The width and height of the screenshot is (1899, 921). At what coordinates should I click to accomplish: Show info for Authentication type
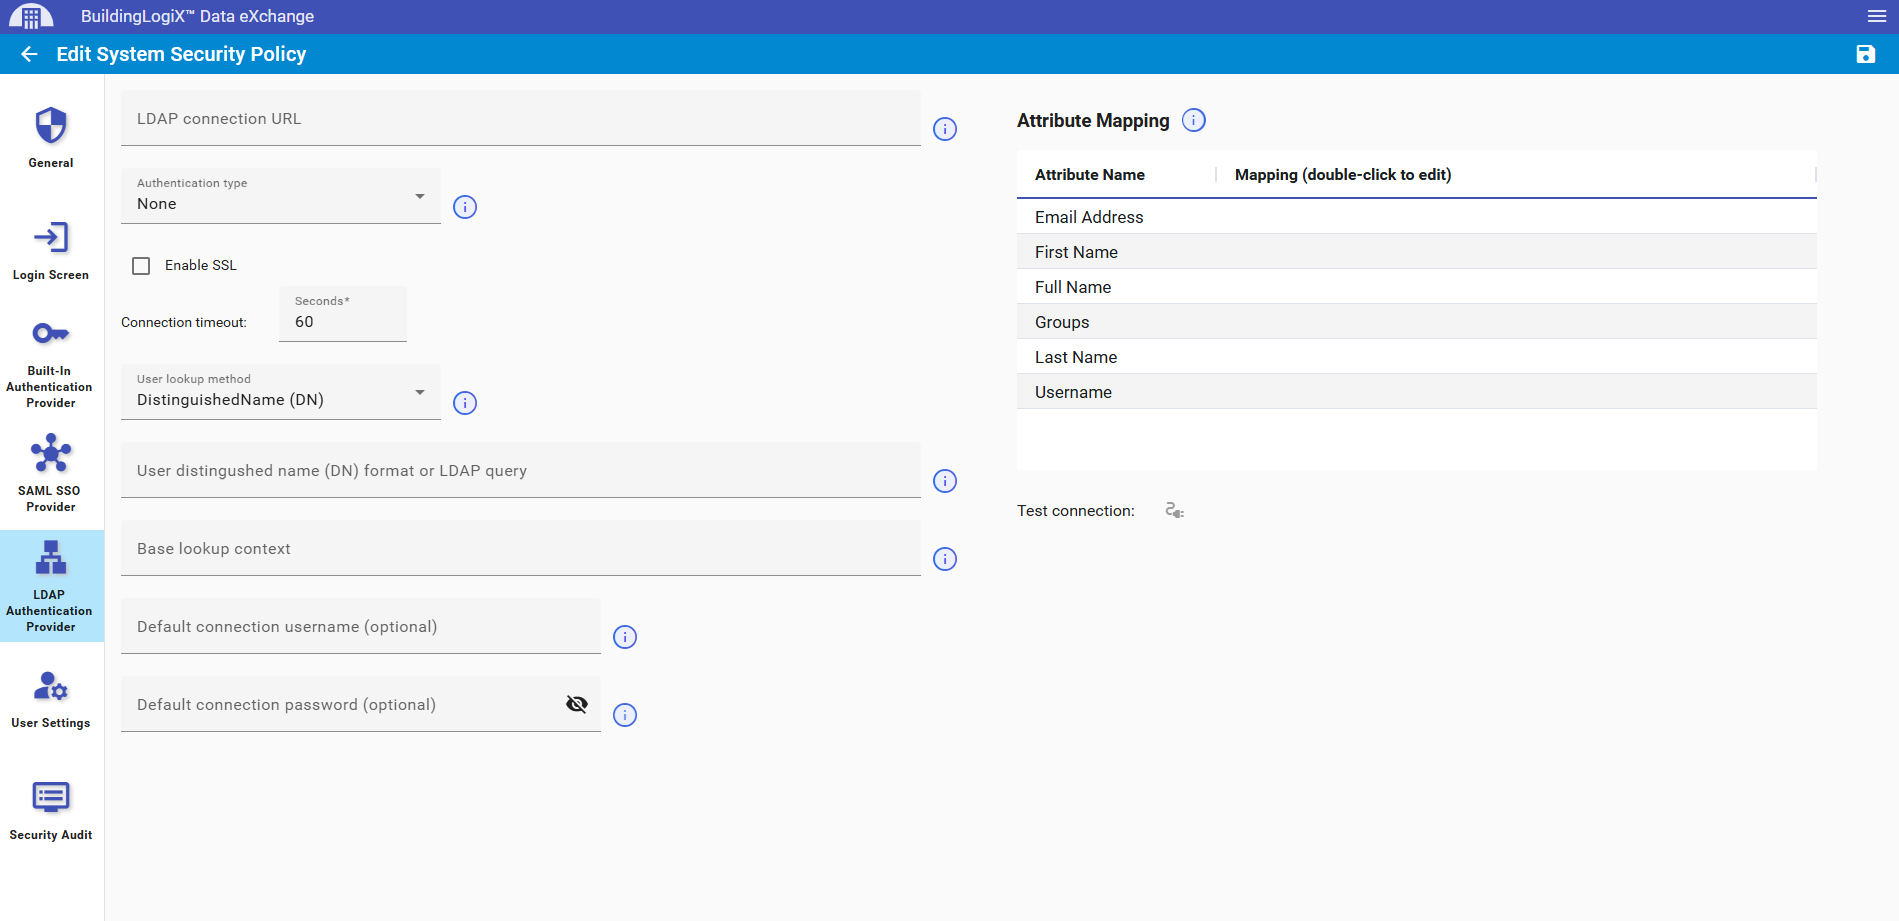pyautogui.click(x=465, y=207)
